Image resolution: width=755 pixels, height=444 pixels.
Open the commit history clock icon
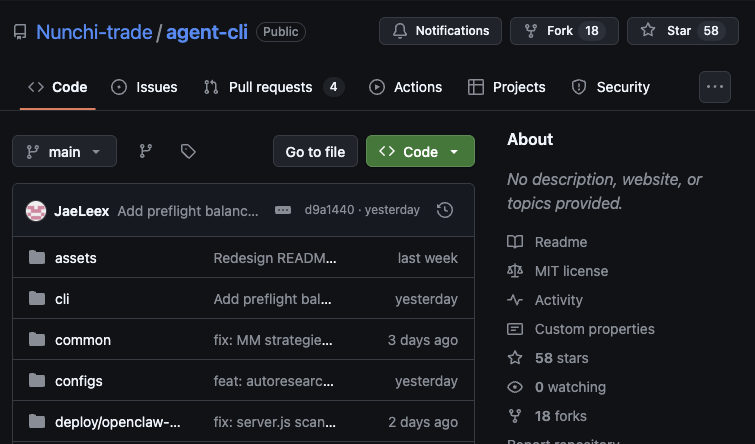pyautogui.click(x=445, y=210)
